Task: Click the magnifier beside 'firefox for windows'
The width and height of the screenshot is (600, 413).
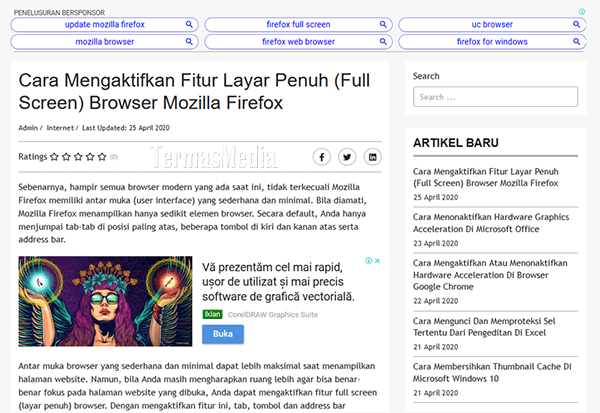Action: [x=577, y=41]
